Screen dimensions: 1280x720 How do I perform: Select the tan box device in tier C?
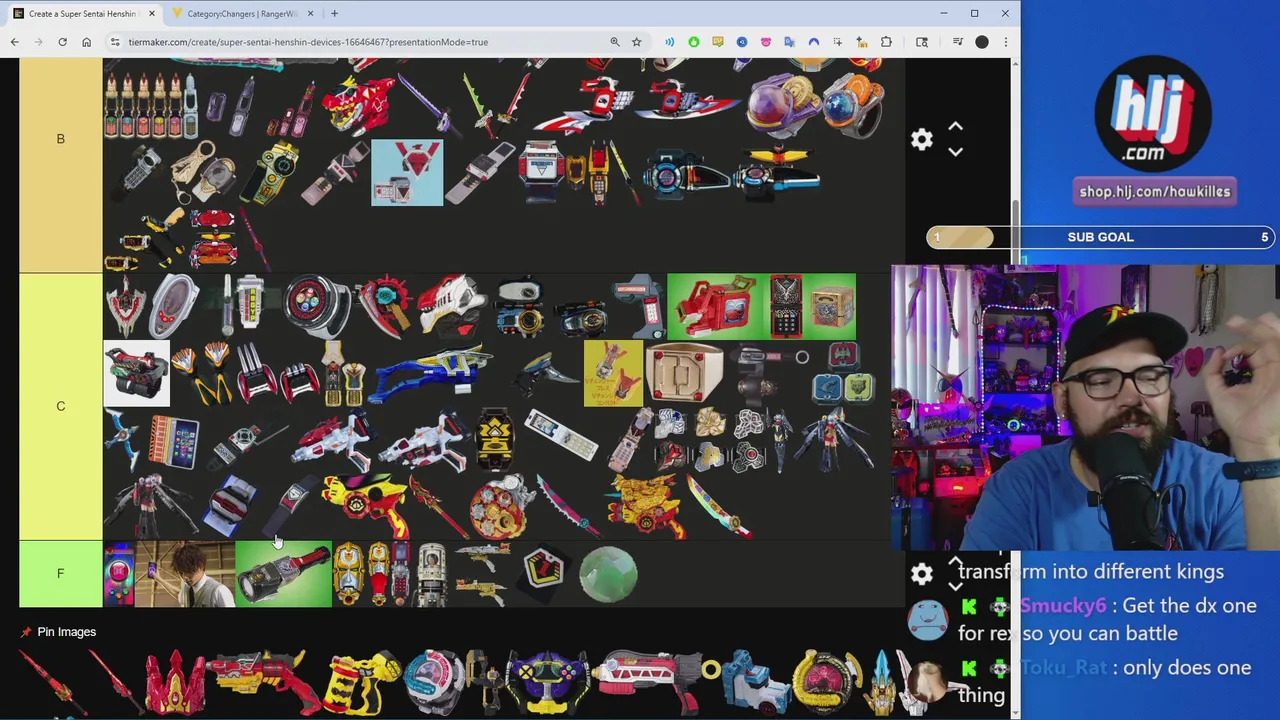point(685,373)
